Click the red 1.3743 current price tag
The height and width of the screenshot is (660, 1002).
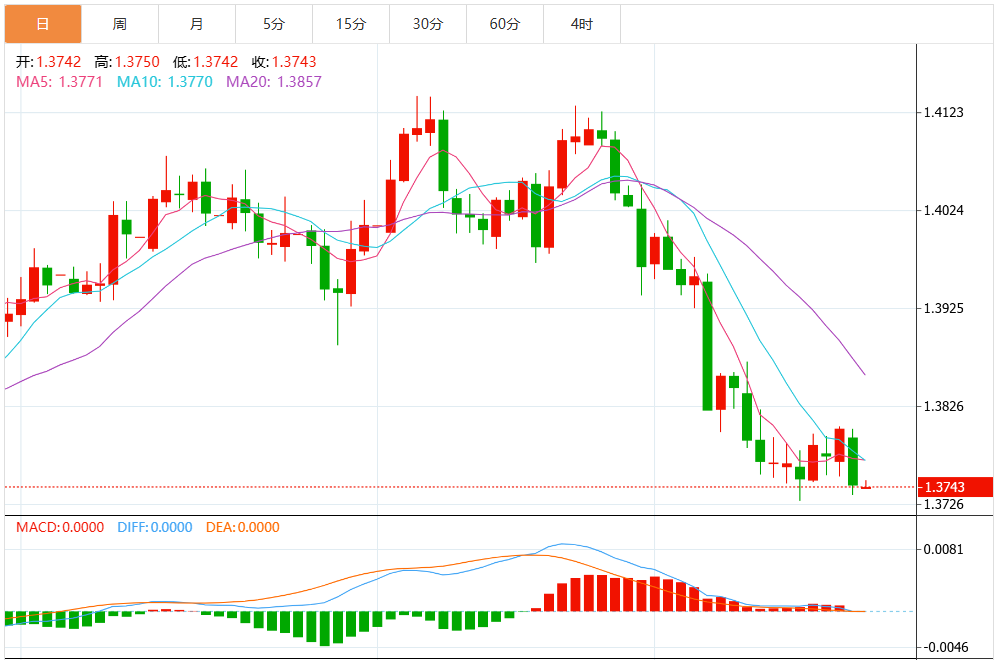pyautogui.click(x=956, y=487)
